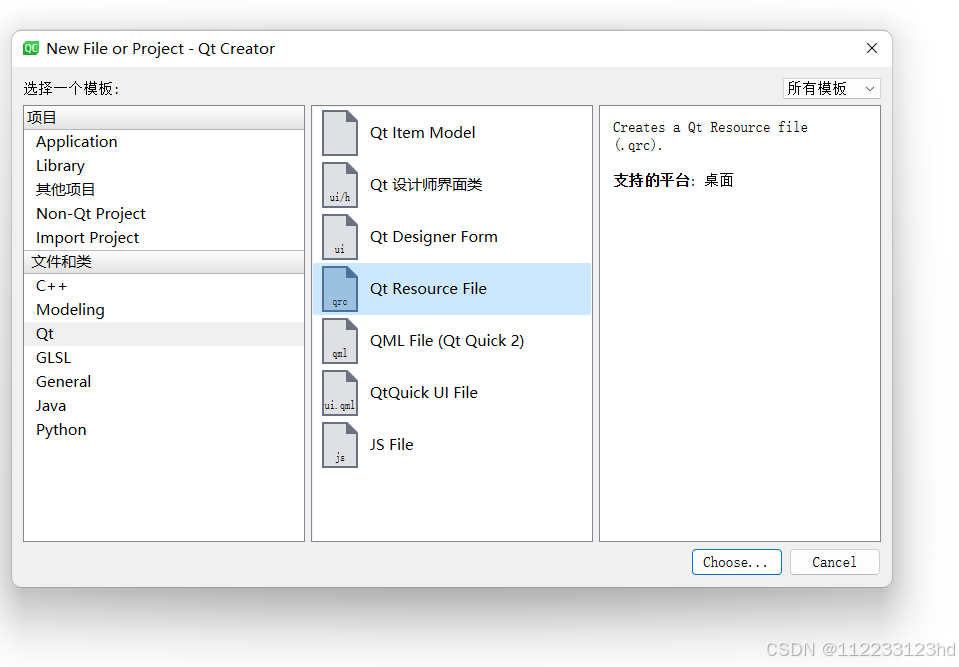Click the description text 'Creates a Qt Resource file'
Viewport: 959px width, 667px height.
pos(710,127)
